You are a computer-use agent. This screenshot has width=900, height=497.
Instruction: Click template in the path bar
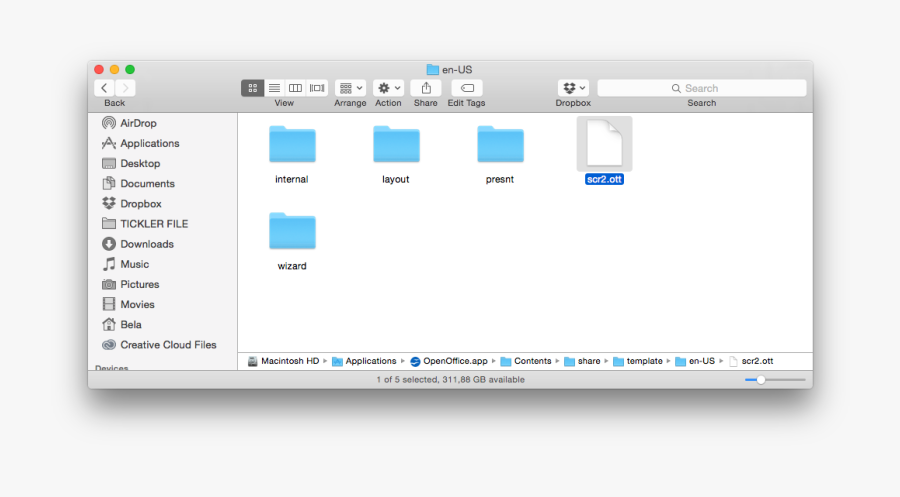pyautogui.click(x=638, y=361)
